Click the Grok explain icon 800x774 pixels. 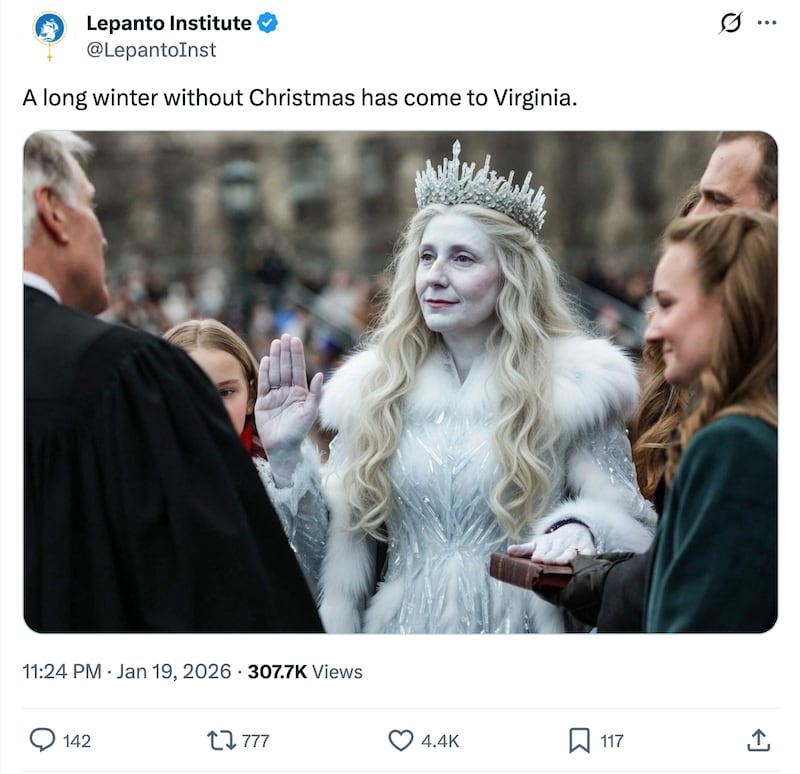click(731, 24)
